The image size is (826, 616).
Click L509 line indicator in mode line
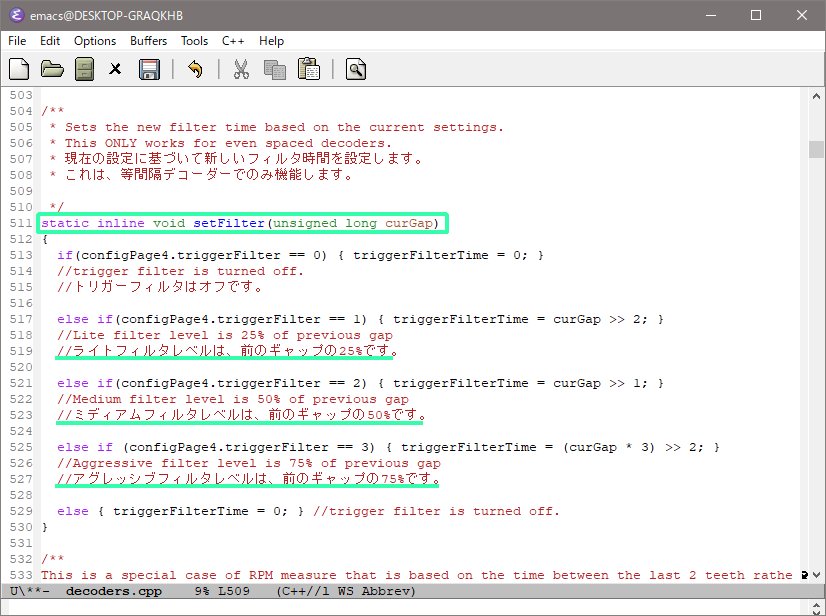tap(234, 591)
